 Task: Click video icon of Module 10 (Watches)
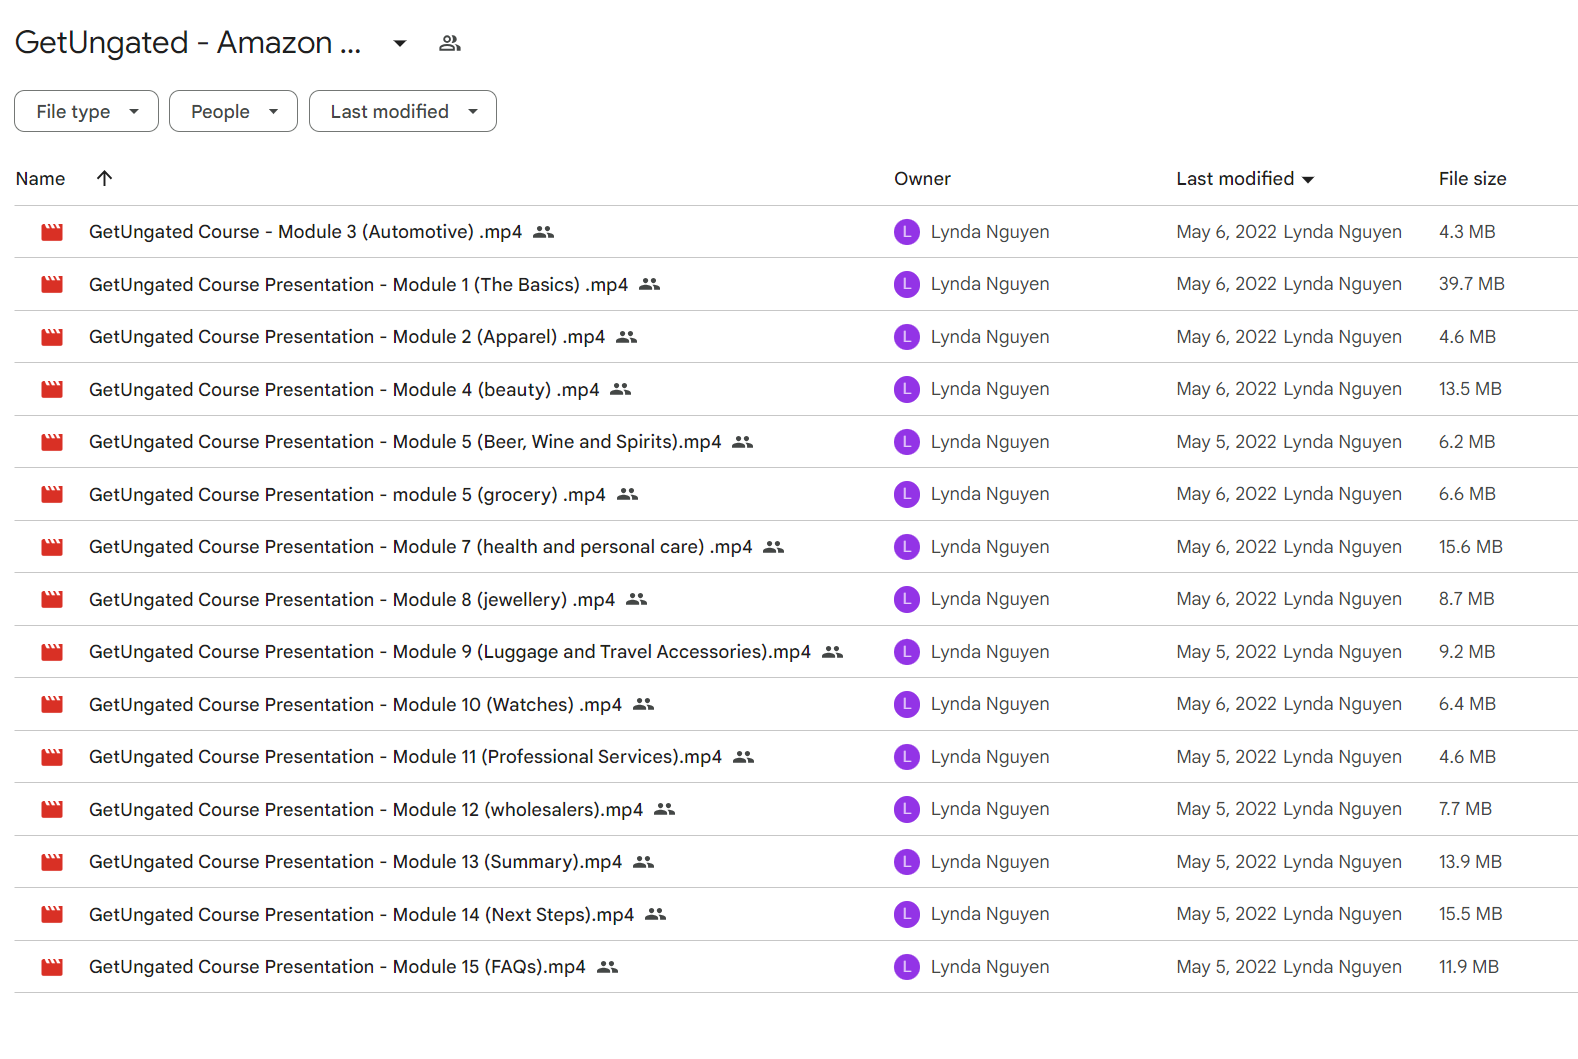[52, 704]
